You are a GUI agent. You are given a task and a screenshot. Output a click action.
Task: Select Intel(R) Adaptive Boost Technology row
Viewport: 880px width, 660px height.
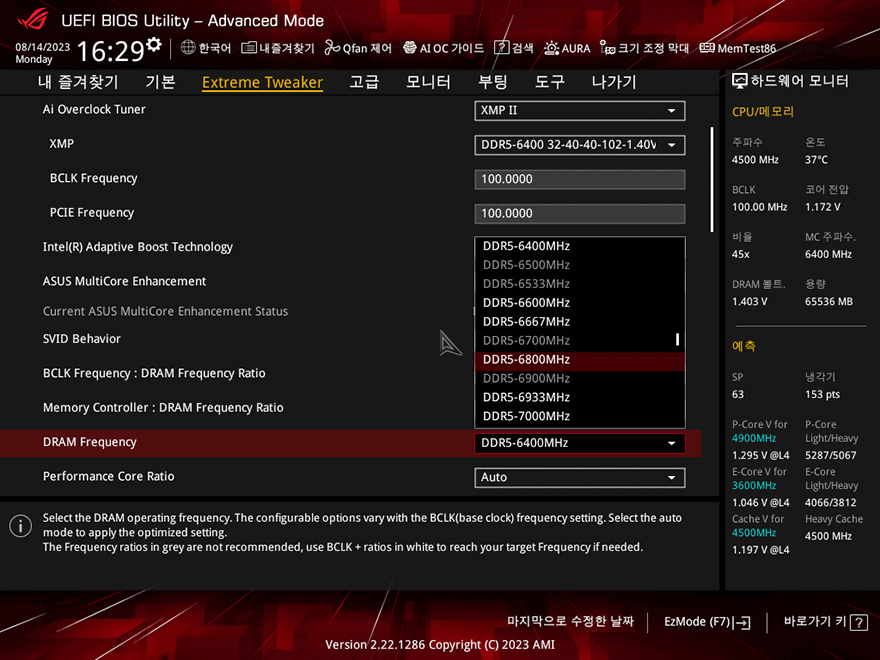pos(138,247)
